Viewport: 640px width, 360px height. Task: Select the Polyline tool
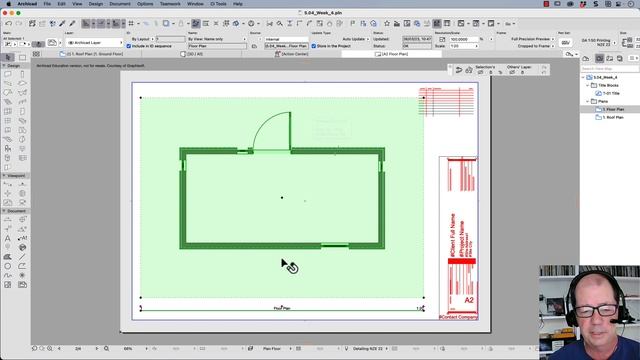22,266
